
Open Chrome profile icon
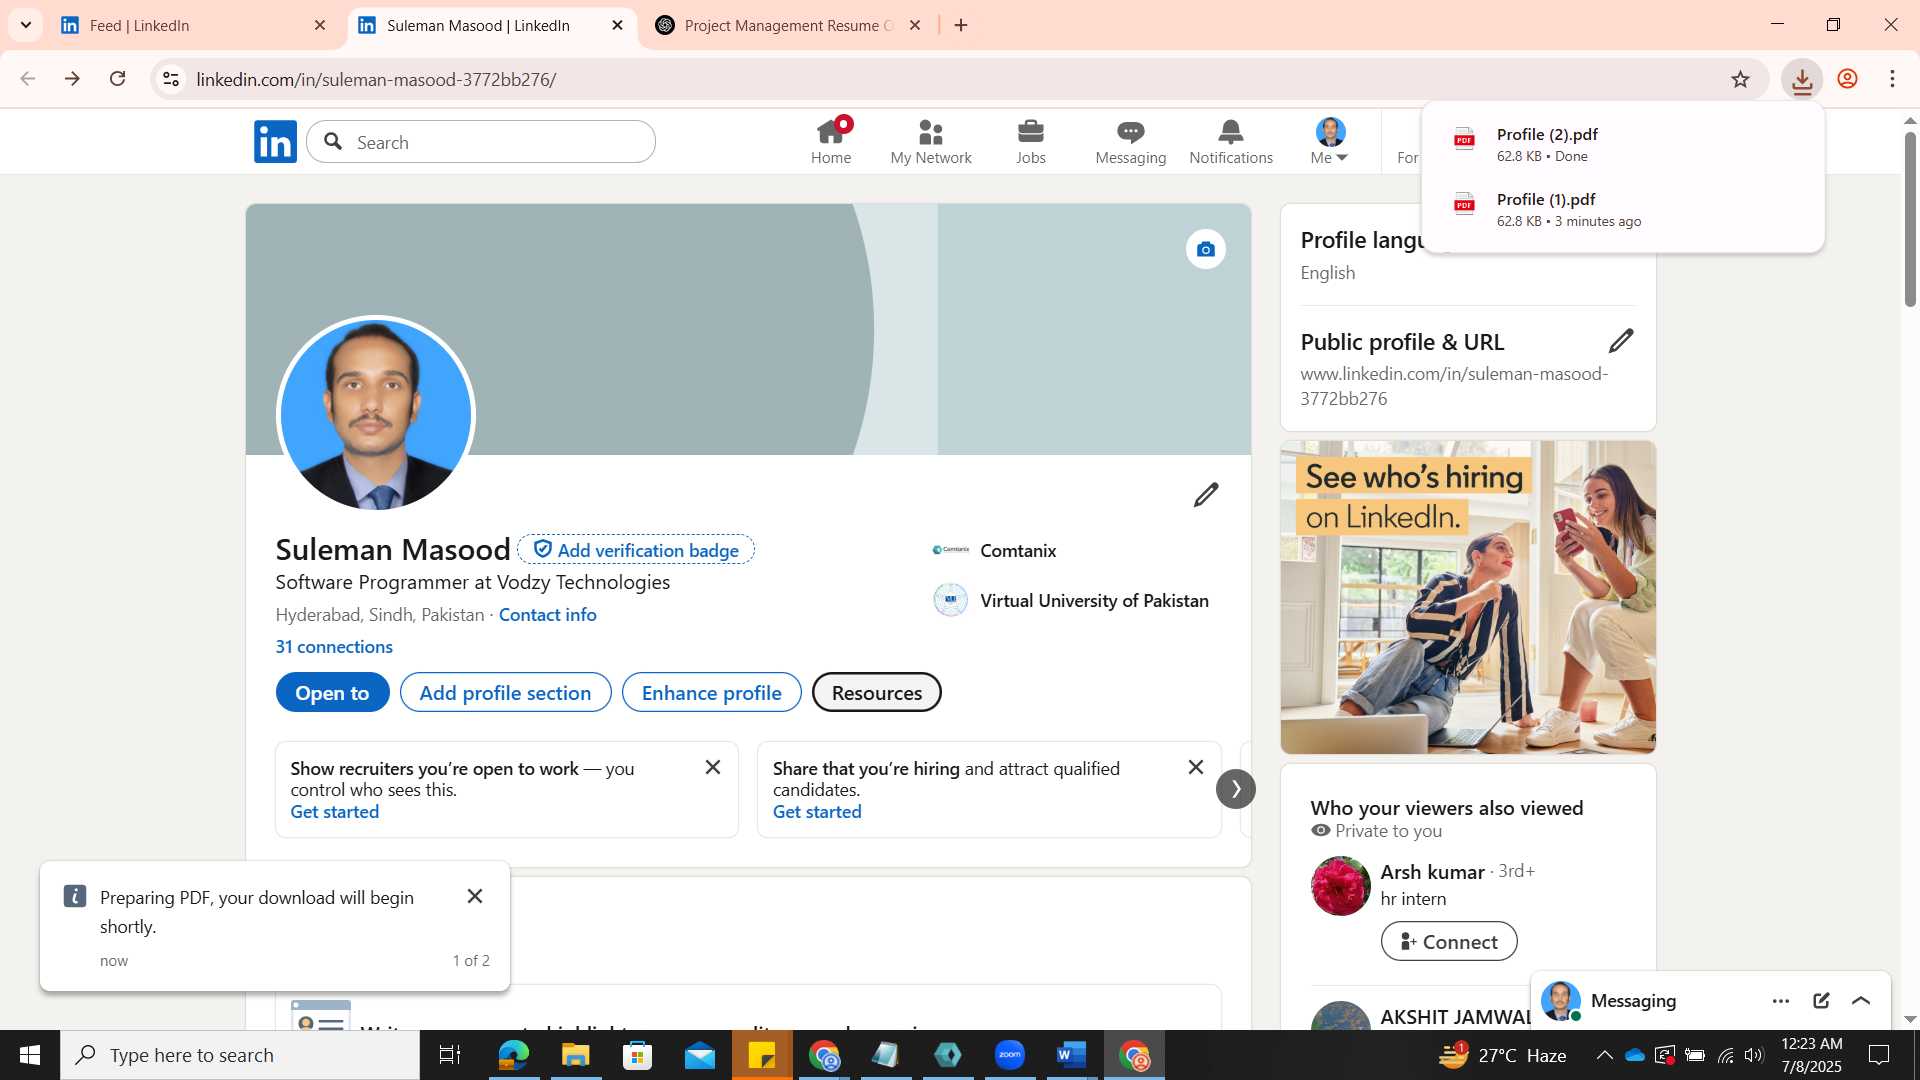point(1847,79)
